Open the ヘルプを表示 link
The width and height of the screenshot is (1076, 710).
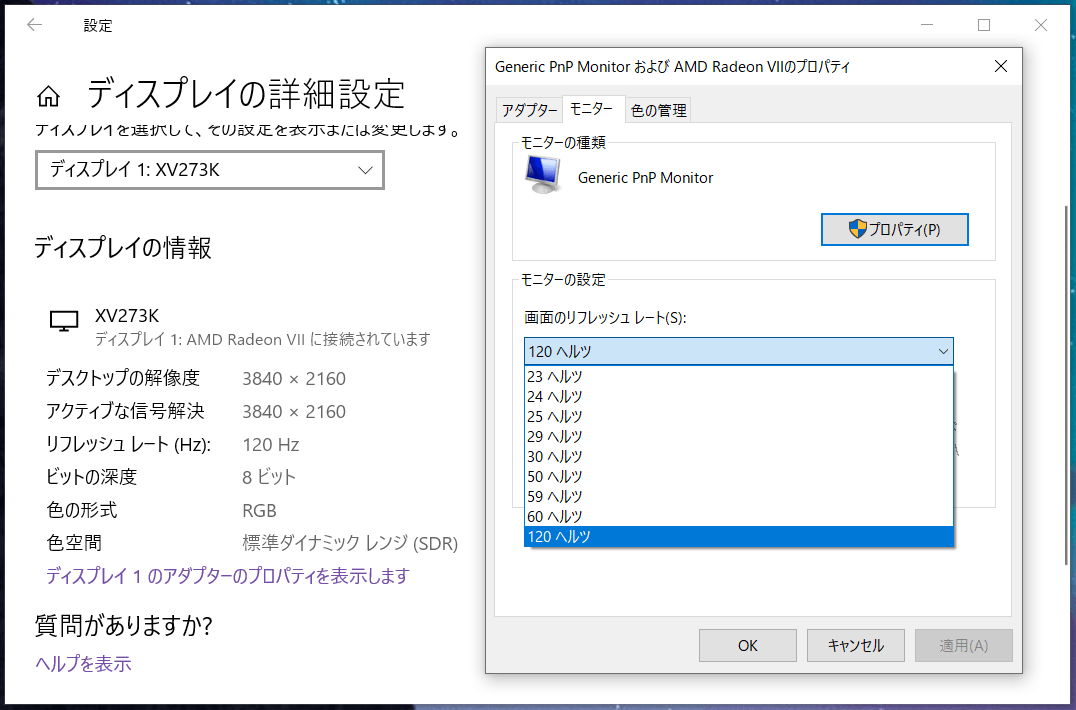[83, 663]
